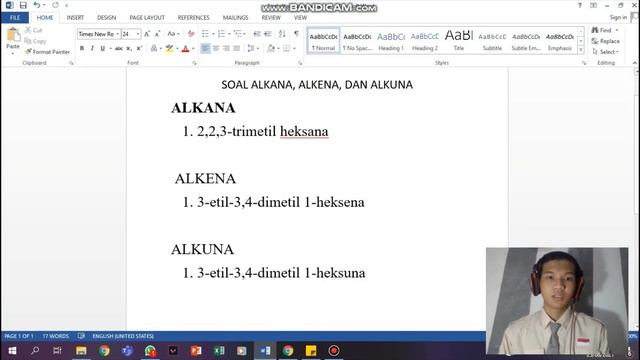
Task: Open font size dropdown showing 24
Action: (x=138, y=34)
